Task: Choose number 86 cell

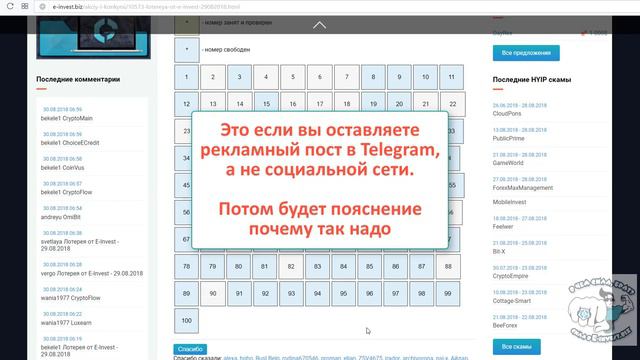Action: pos(396,267)
